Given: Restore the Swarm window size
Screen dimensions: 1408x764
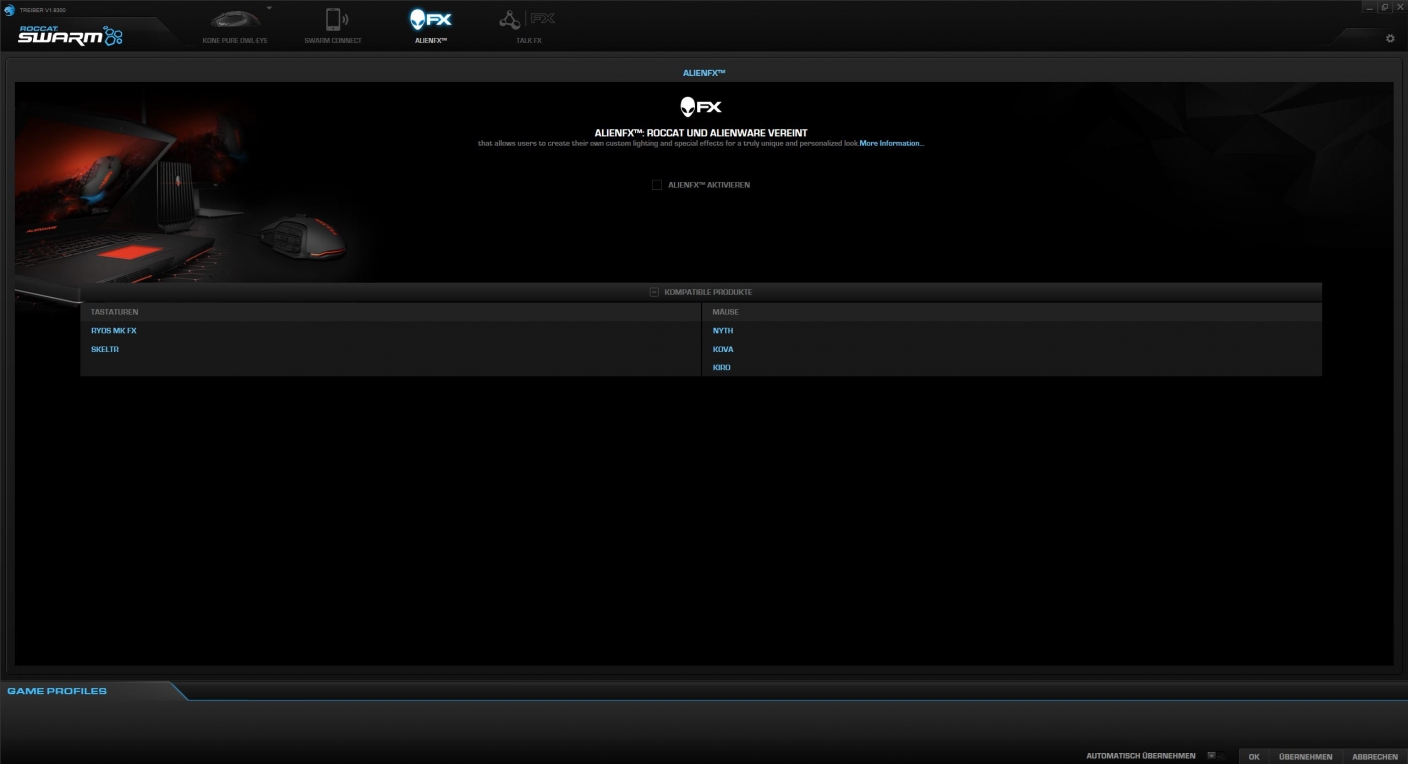Looking at the screenshot, I should coord(1386,7).
